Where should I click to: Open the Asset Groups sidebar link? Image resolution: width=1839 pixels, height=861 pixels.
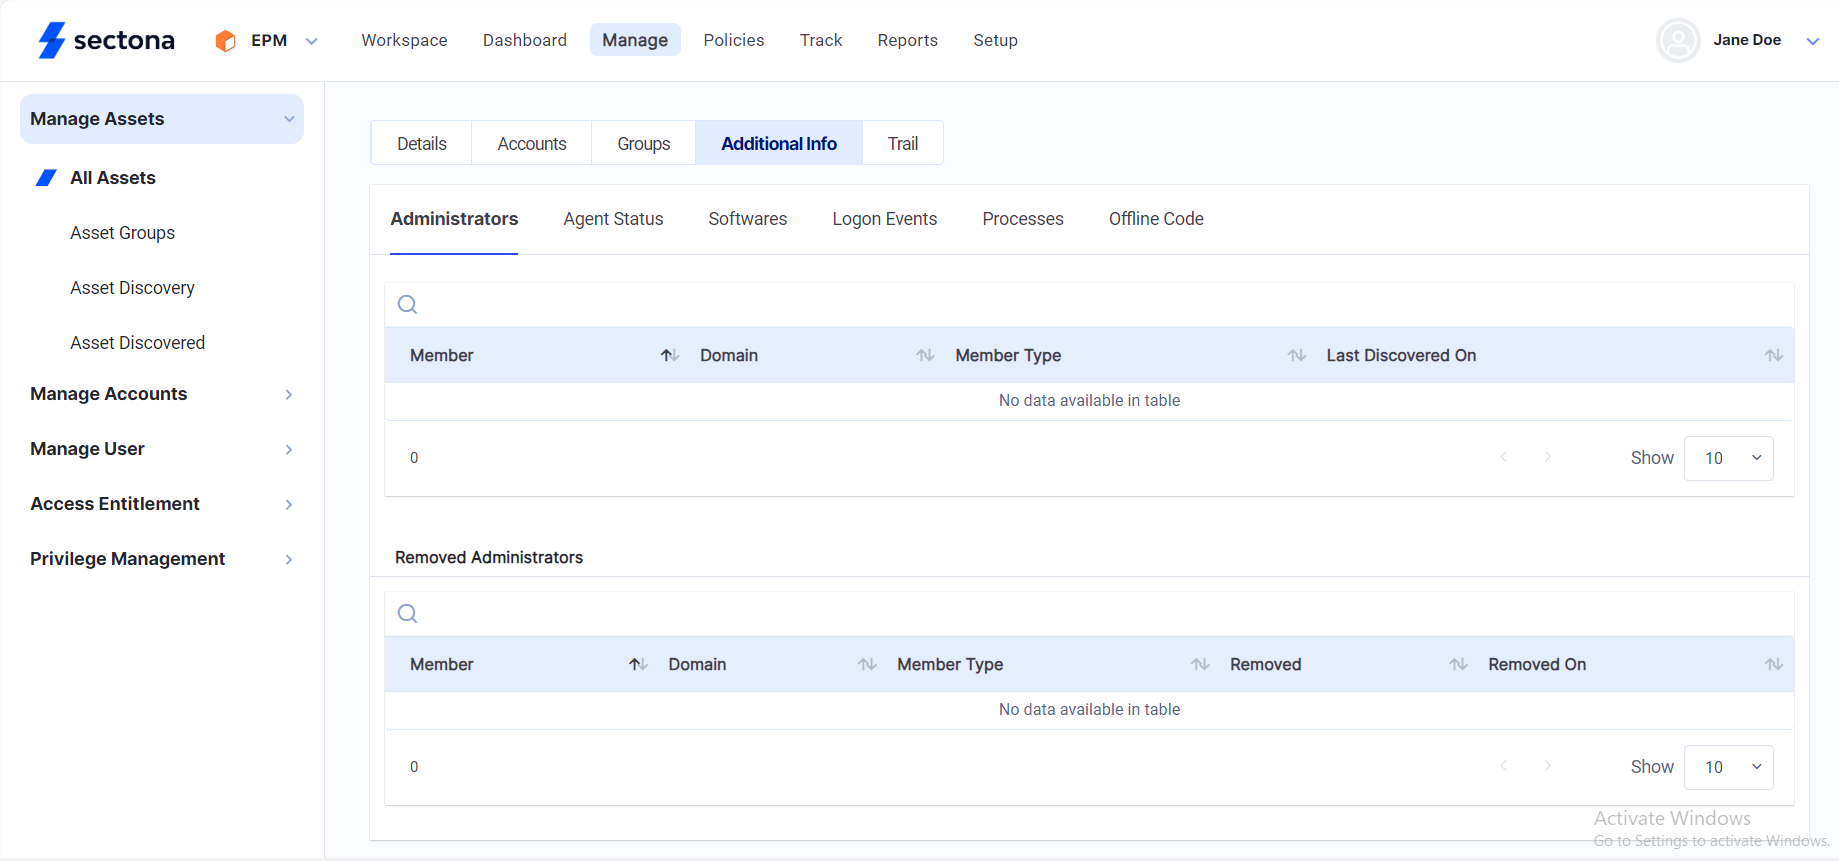122,233
